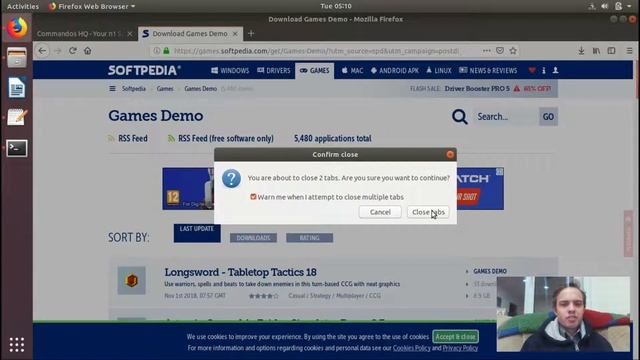Go back with the browser back arrow

click(x=42, y=51)
